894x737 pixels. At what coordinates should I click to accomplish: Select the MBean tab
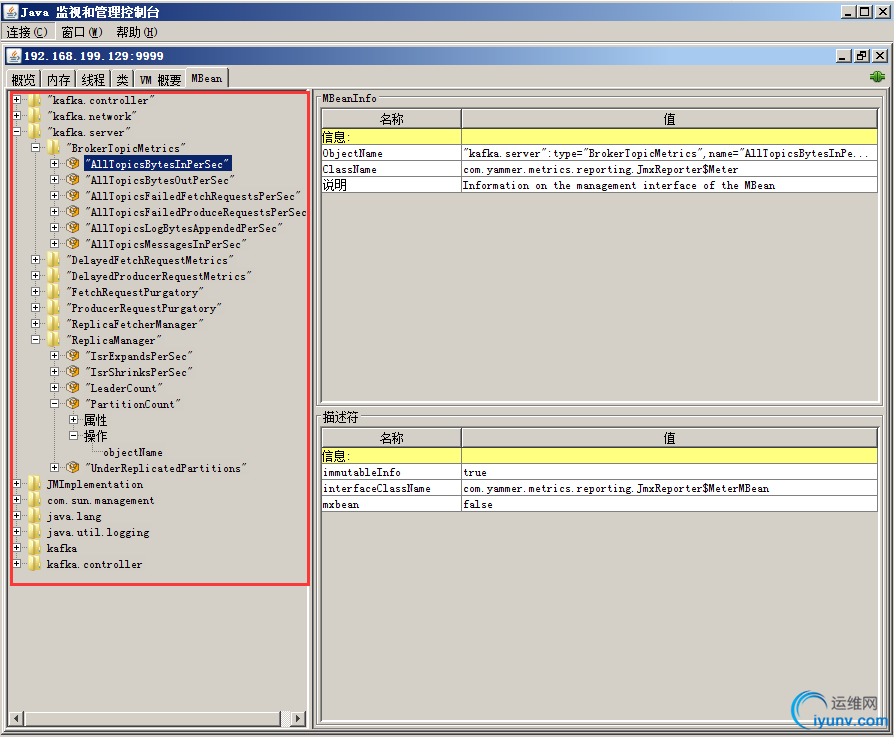point(207,78)
